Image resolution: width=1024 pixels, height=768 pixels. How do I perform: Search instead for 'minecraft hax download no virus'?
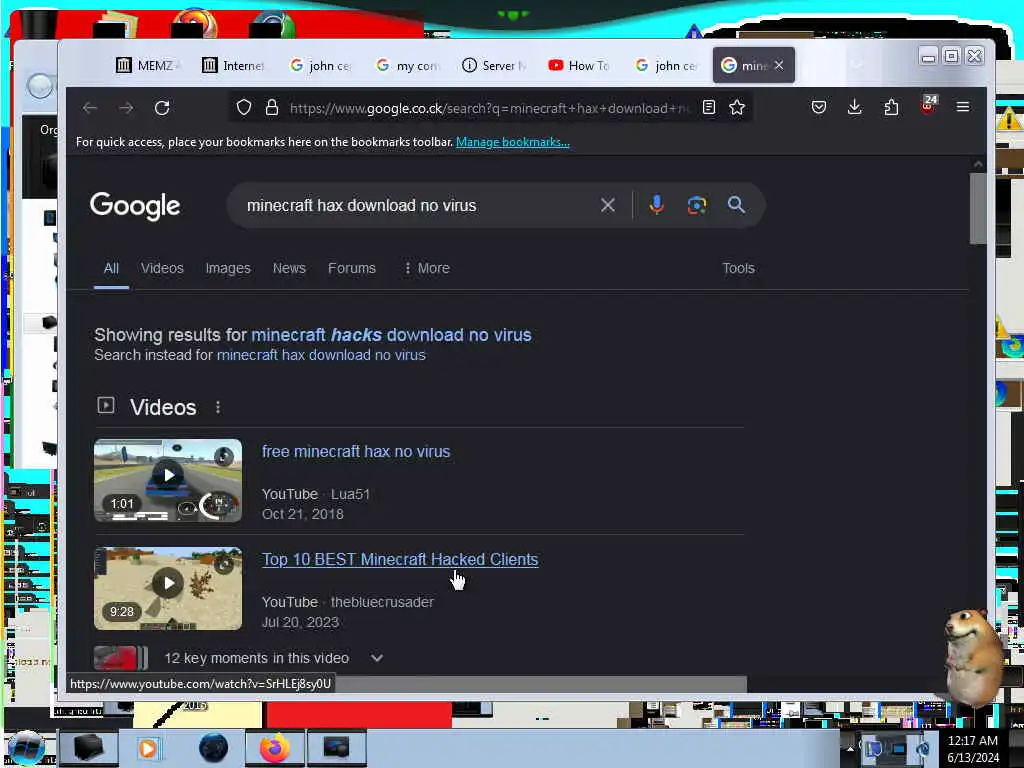[x=321, y=355]
